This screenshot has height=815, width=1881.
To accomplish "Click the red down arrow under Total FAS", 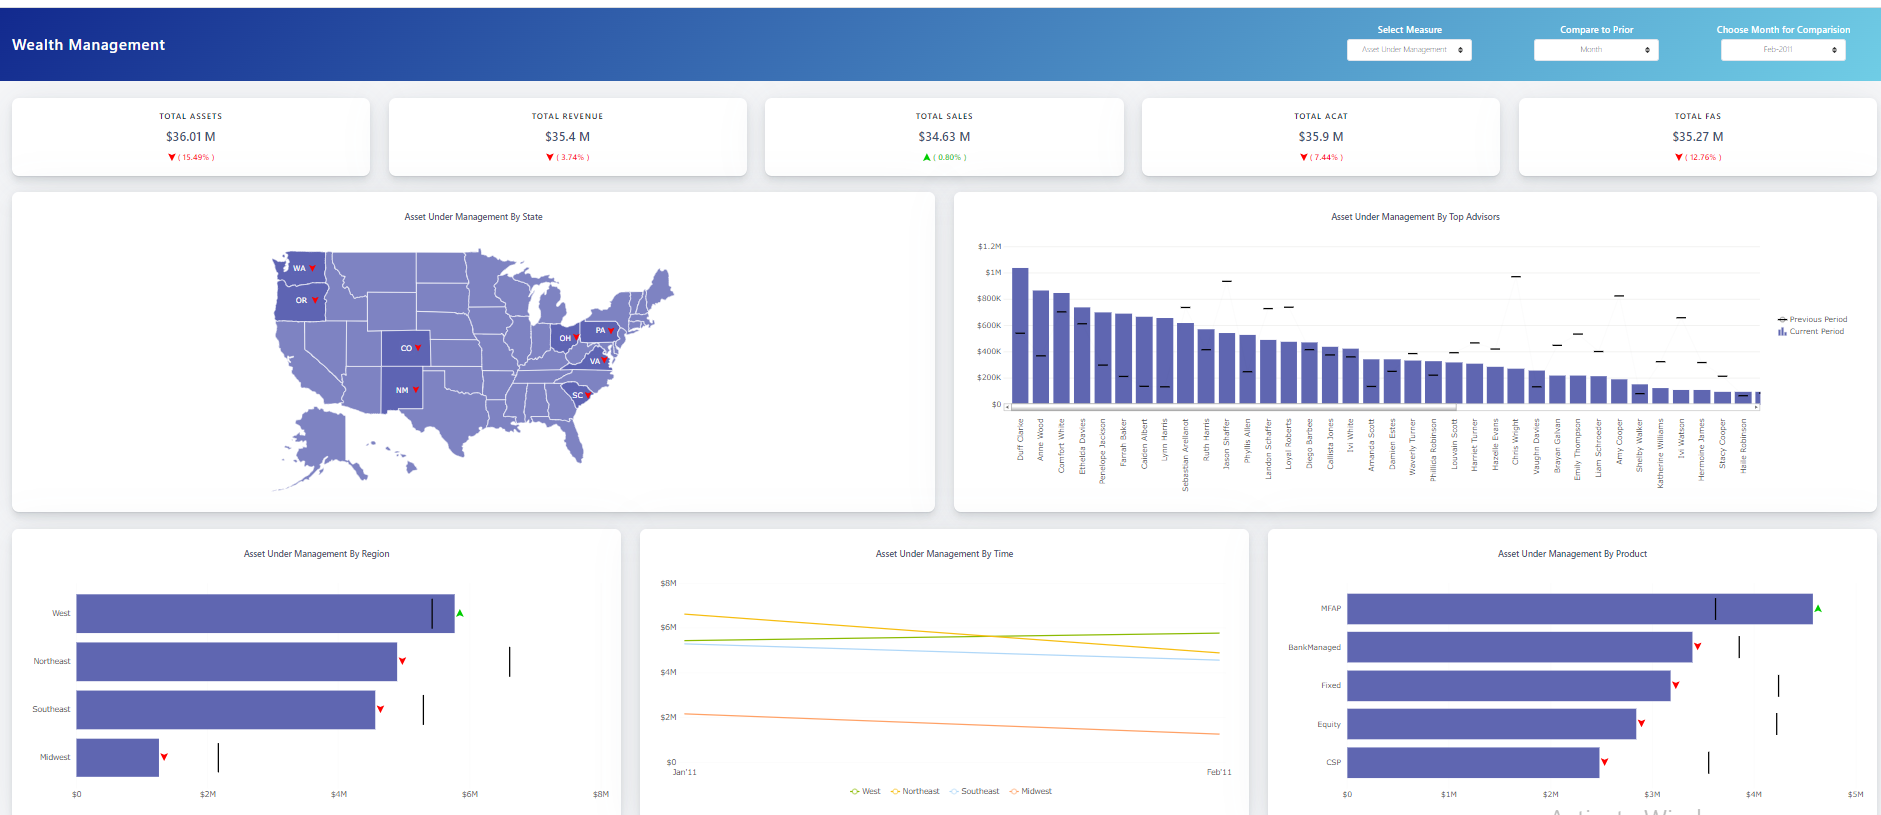I will tap(1679, 158).
